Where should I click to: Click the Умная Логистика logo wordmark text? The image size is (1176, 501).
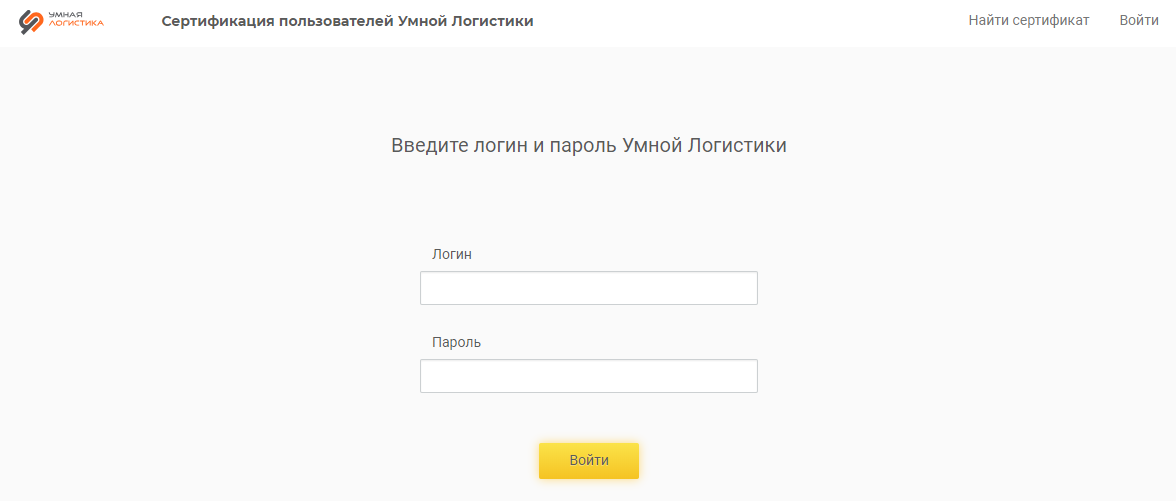[76, 19]
